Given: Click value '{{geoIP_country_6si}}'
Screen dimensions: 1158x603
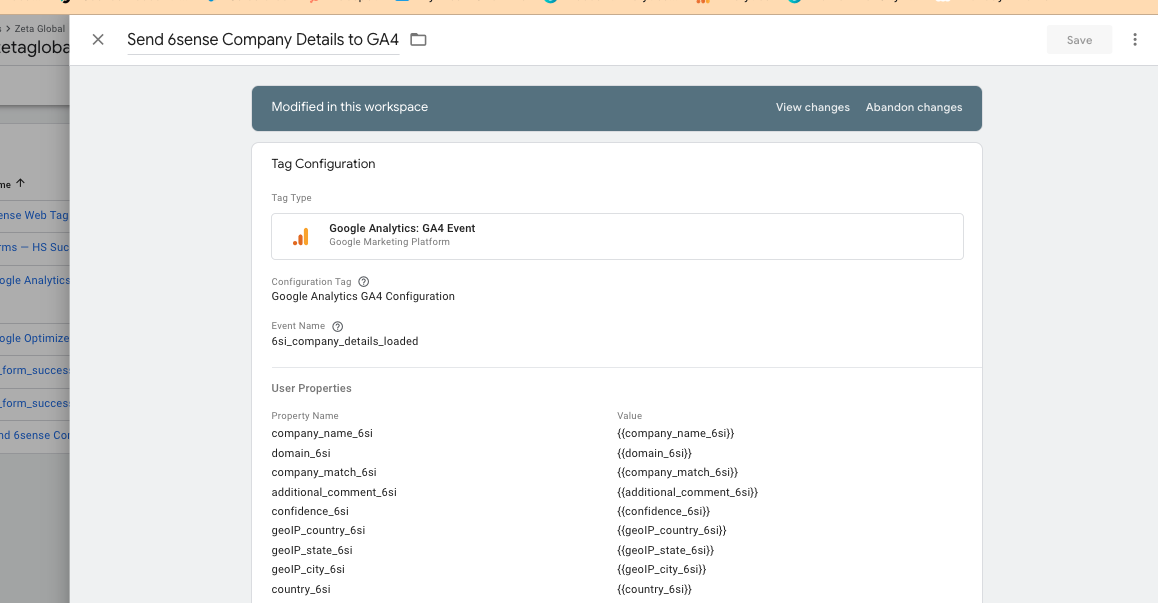Looking at the screenshot, I should point(672,531).
